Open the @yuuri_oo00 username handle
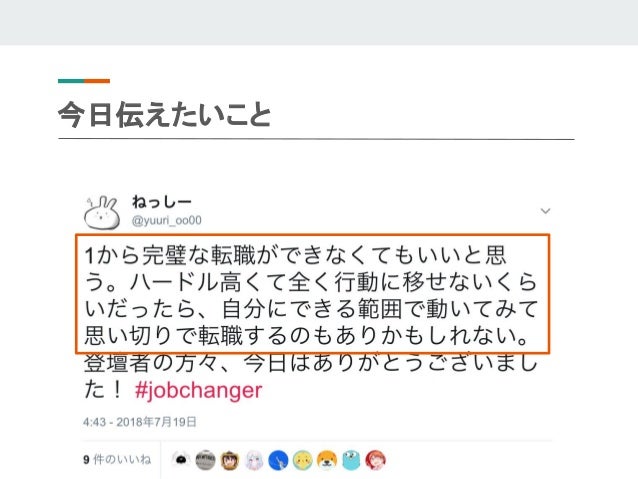638x479 pixels. coord(166,221)
